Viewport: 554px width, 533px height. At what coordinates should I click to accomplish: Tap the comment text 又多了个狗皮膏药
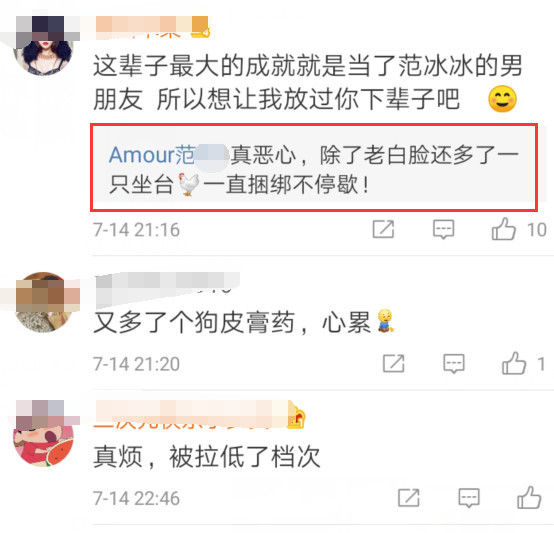coord(194,322)
